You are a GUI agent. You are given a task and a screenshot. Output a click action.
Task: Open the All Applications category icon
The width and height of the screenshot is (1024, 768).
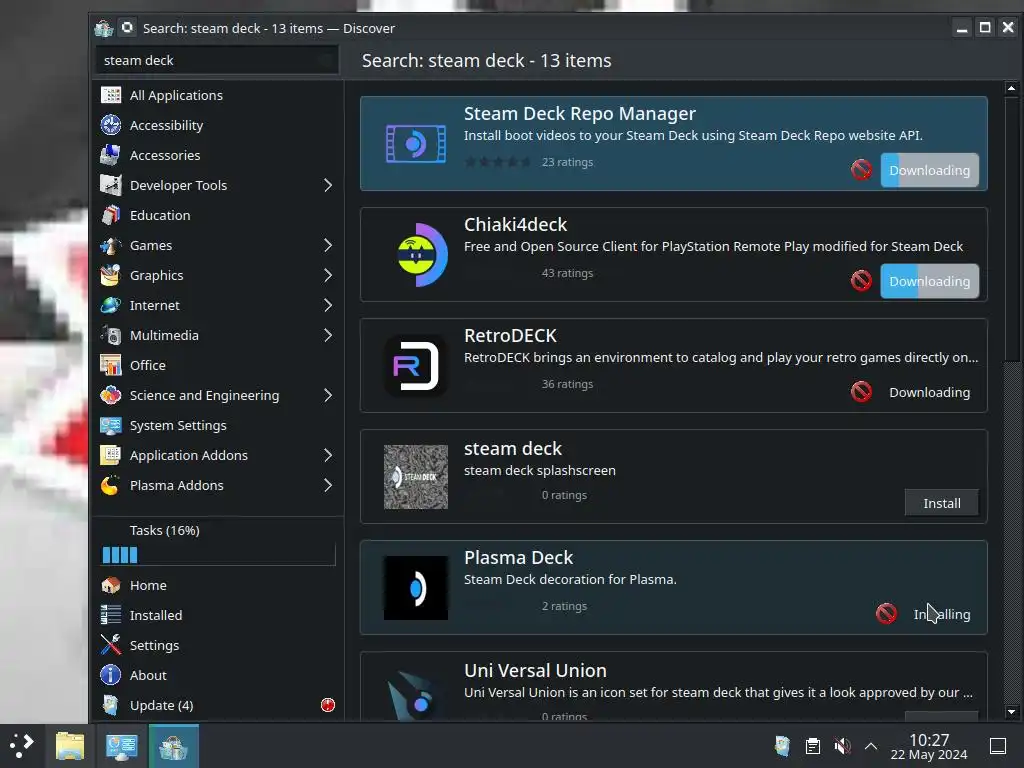pos(110,95)
